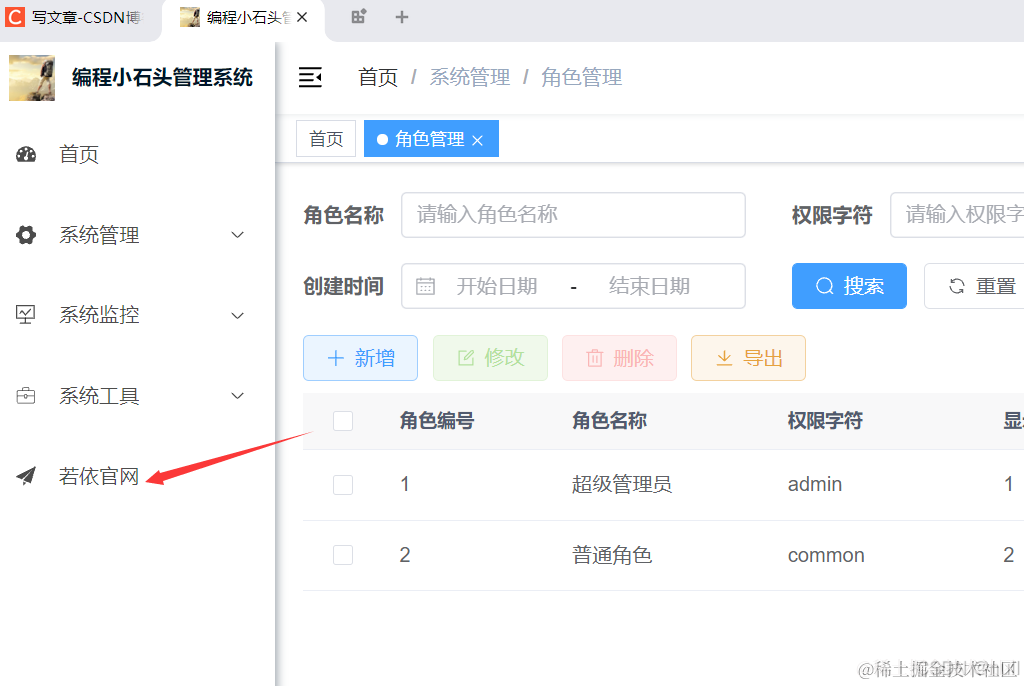
Task: Click the paper plane icon for 若依官网
Action: click(x=26, y=476)
